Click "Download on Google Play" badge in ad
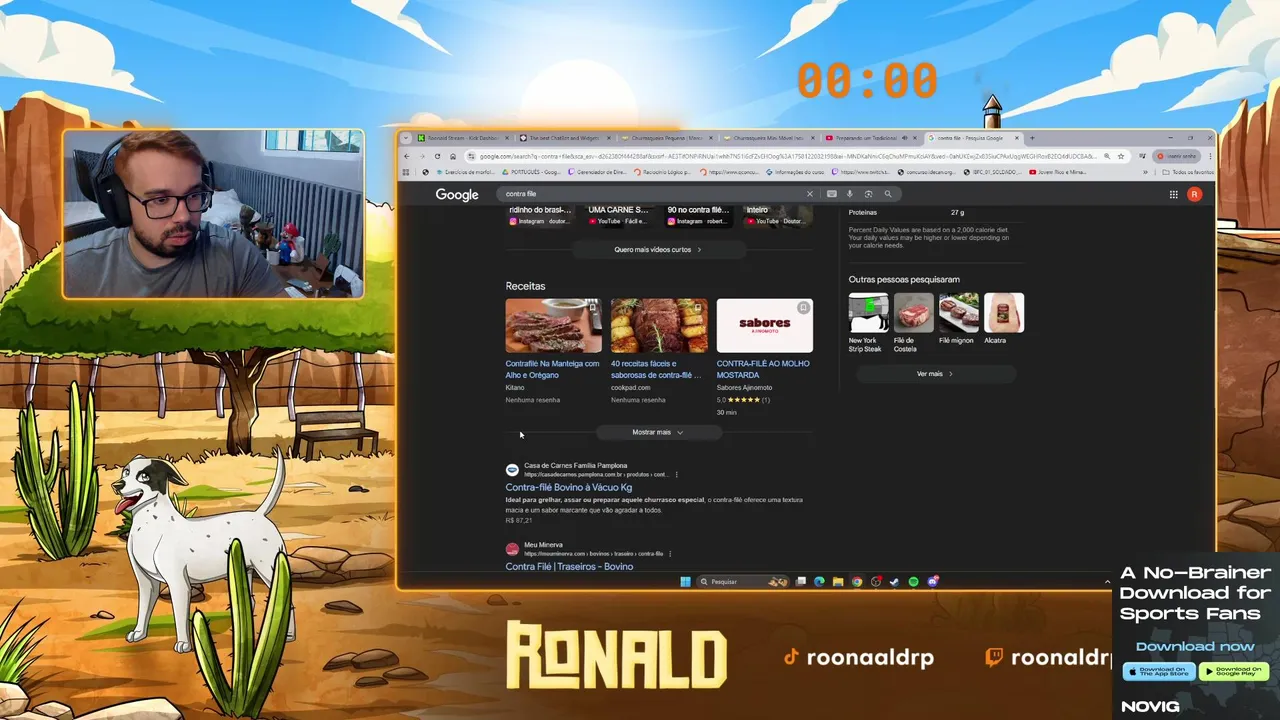 (x=1233, y=671)
